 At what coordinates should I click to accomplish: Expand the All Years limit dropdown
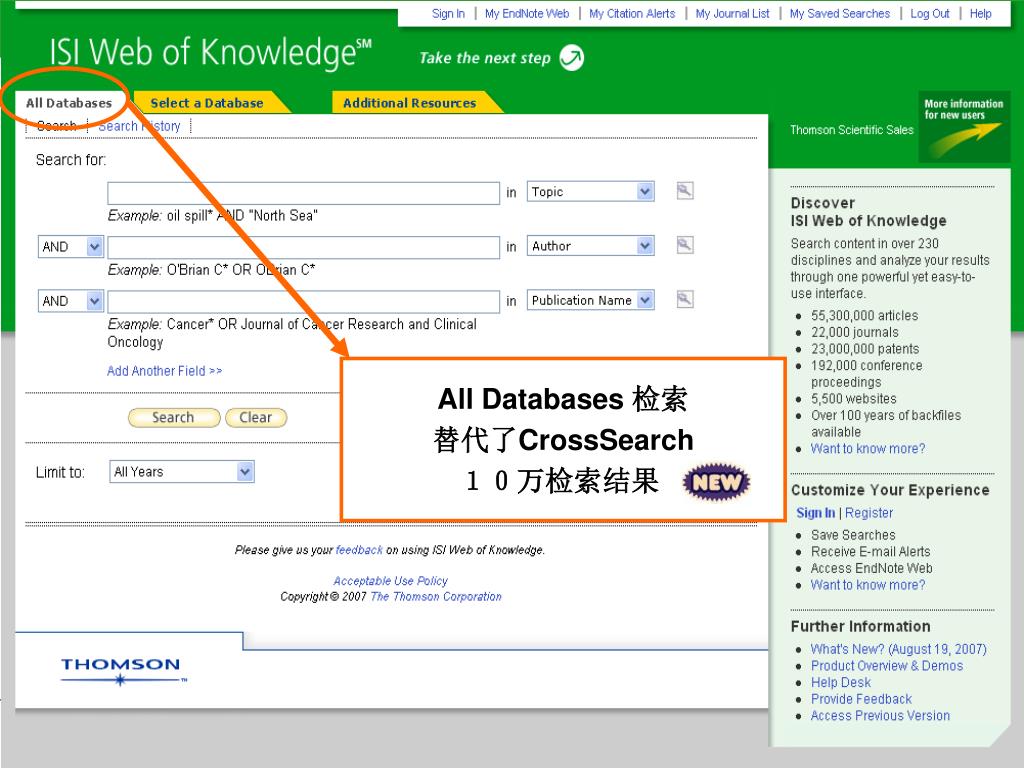(182, 472)
